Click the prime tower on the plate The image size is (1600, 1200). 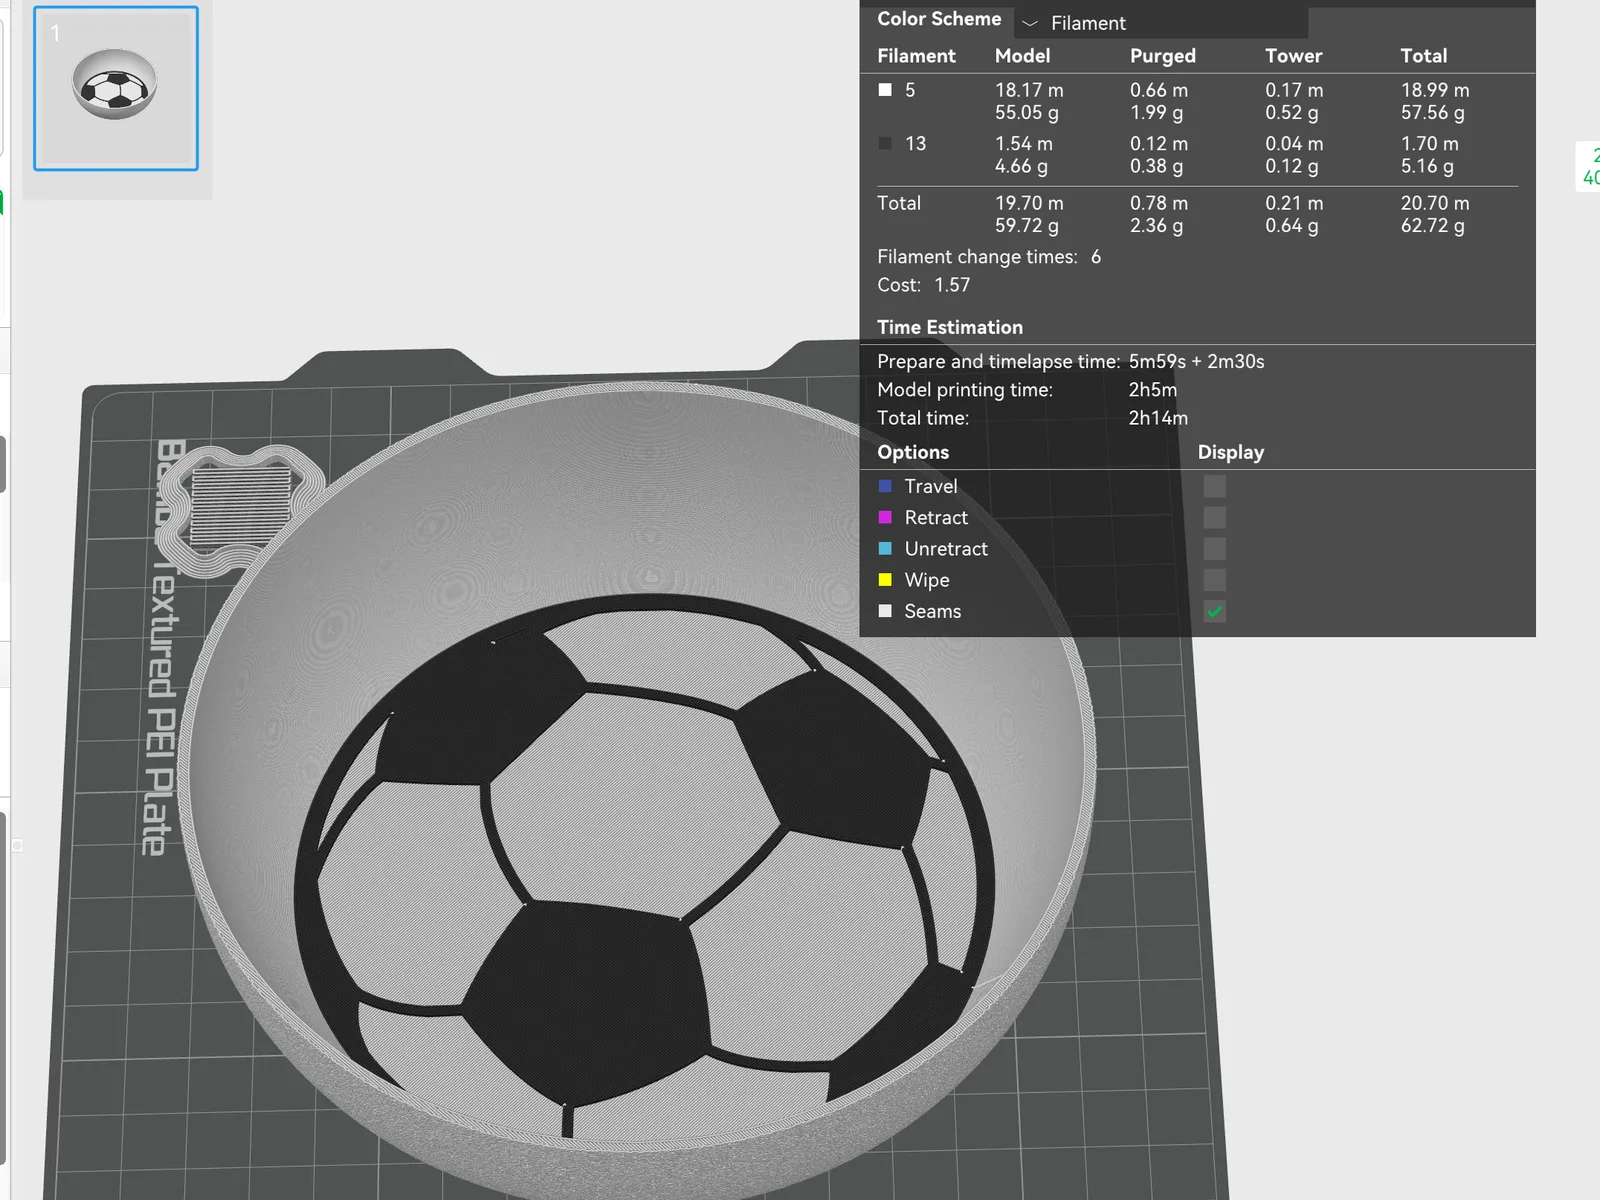click(240, 510)
